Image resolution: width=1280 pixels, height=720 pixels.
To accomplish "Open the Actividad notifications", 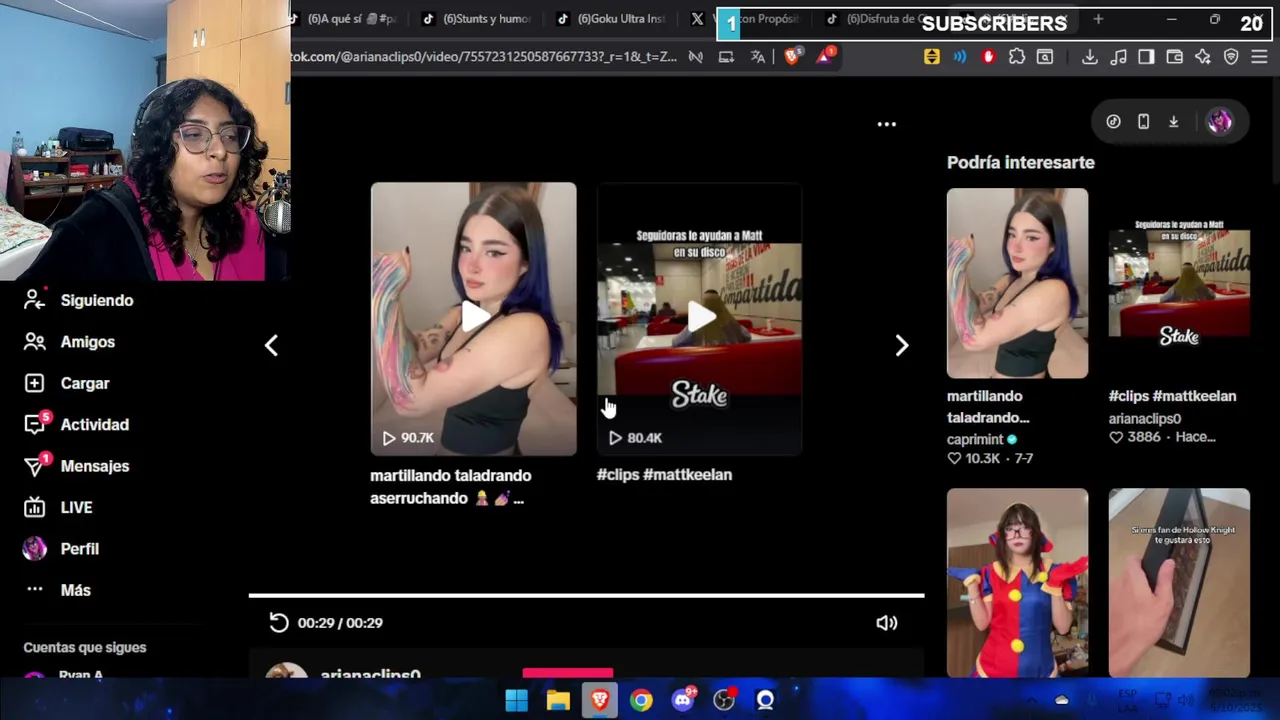I will (x=76, y=425).
